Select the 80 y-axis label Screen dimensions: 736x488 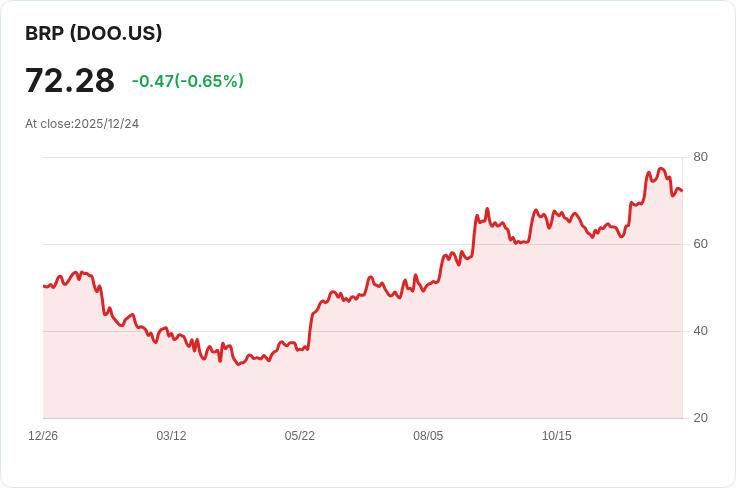coord(700,157)
